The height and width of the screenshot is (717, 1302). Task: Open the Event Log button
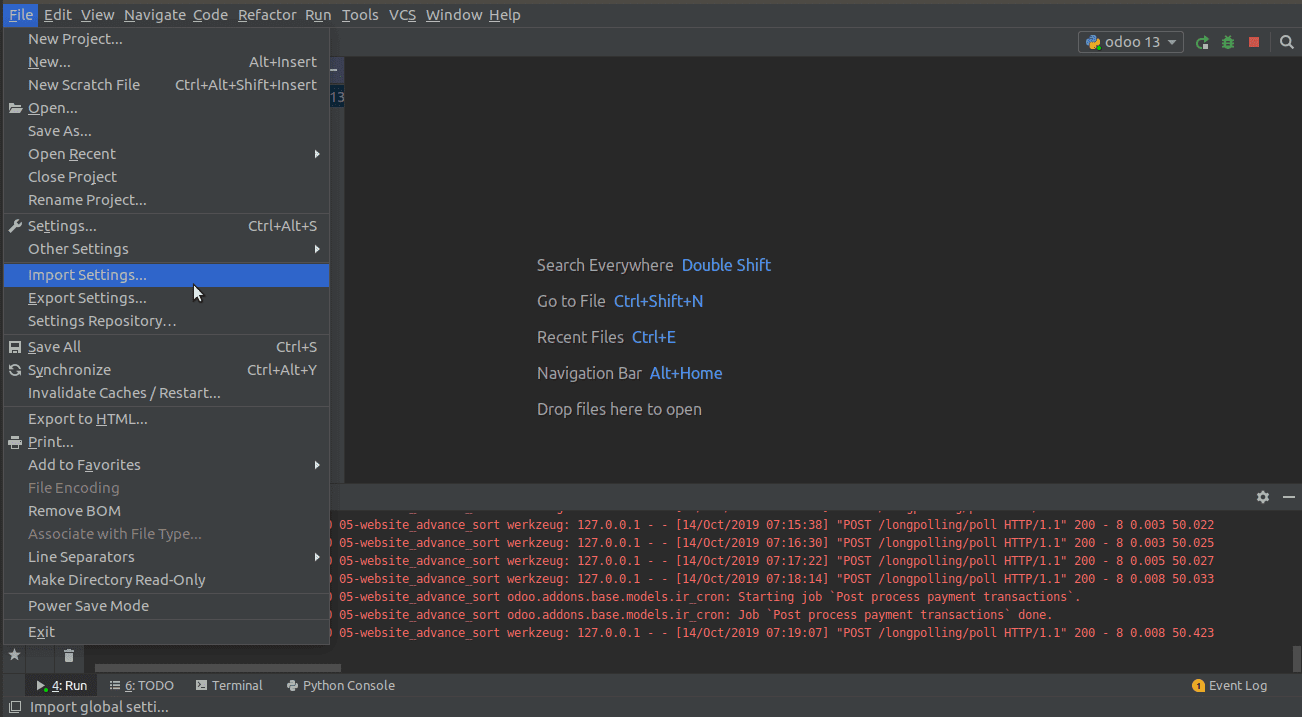point(1230,685)
